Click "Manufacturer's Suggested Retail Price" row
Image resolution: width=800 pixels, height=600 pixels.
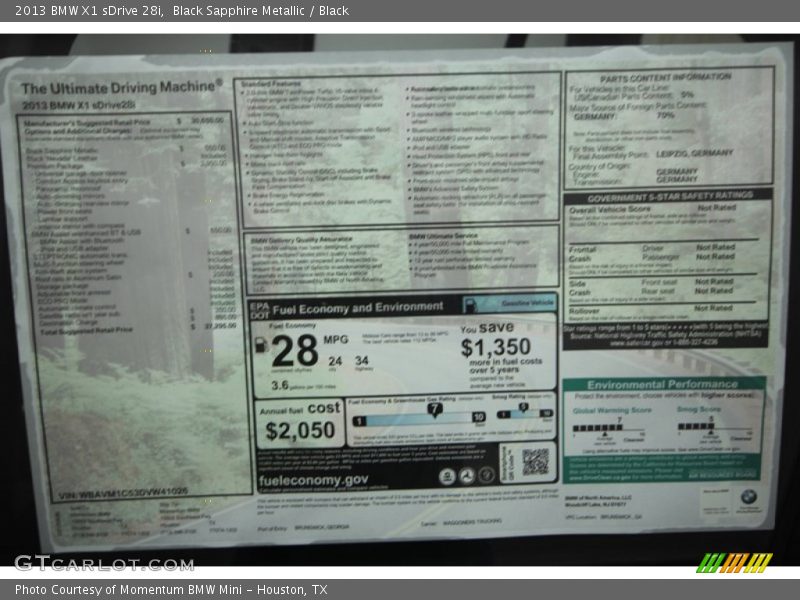(x=123, y=122)
